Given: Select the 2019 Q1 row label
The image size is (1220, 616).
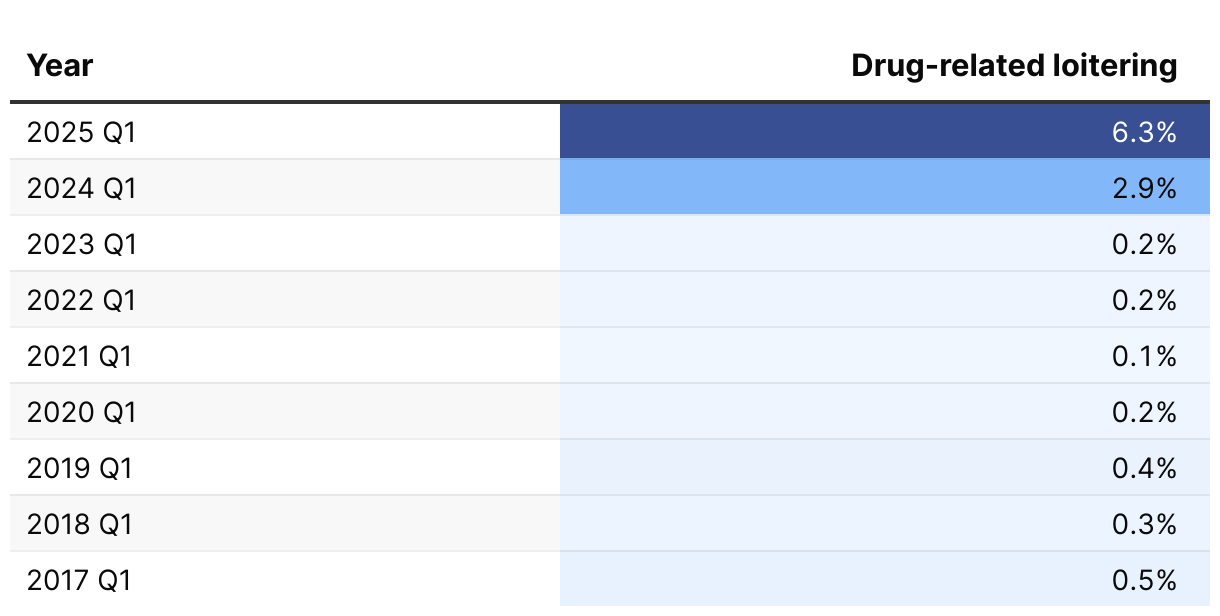Looking at the screenshot, I should 80,468.
